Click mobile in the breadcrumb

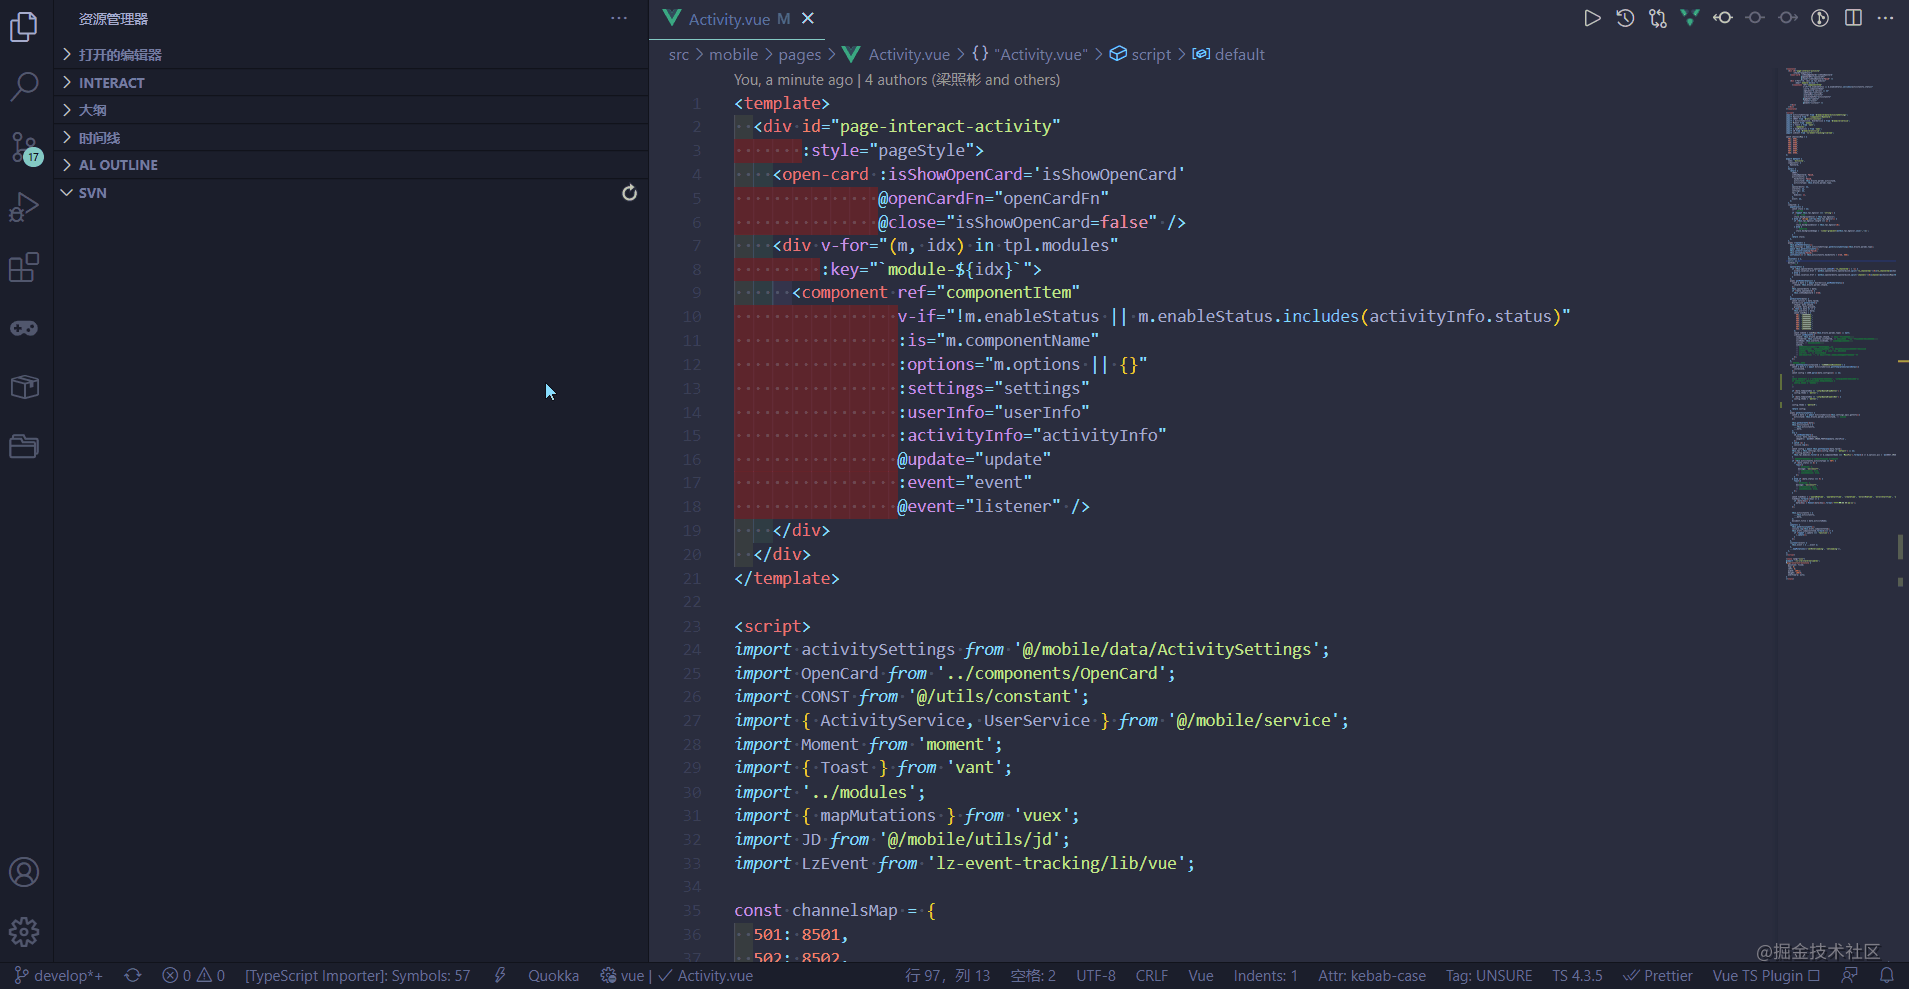(733, 55)
